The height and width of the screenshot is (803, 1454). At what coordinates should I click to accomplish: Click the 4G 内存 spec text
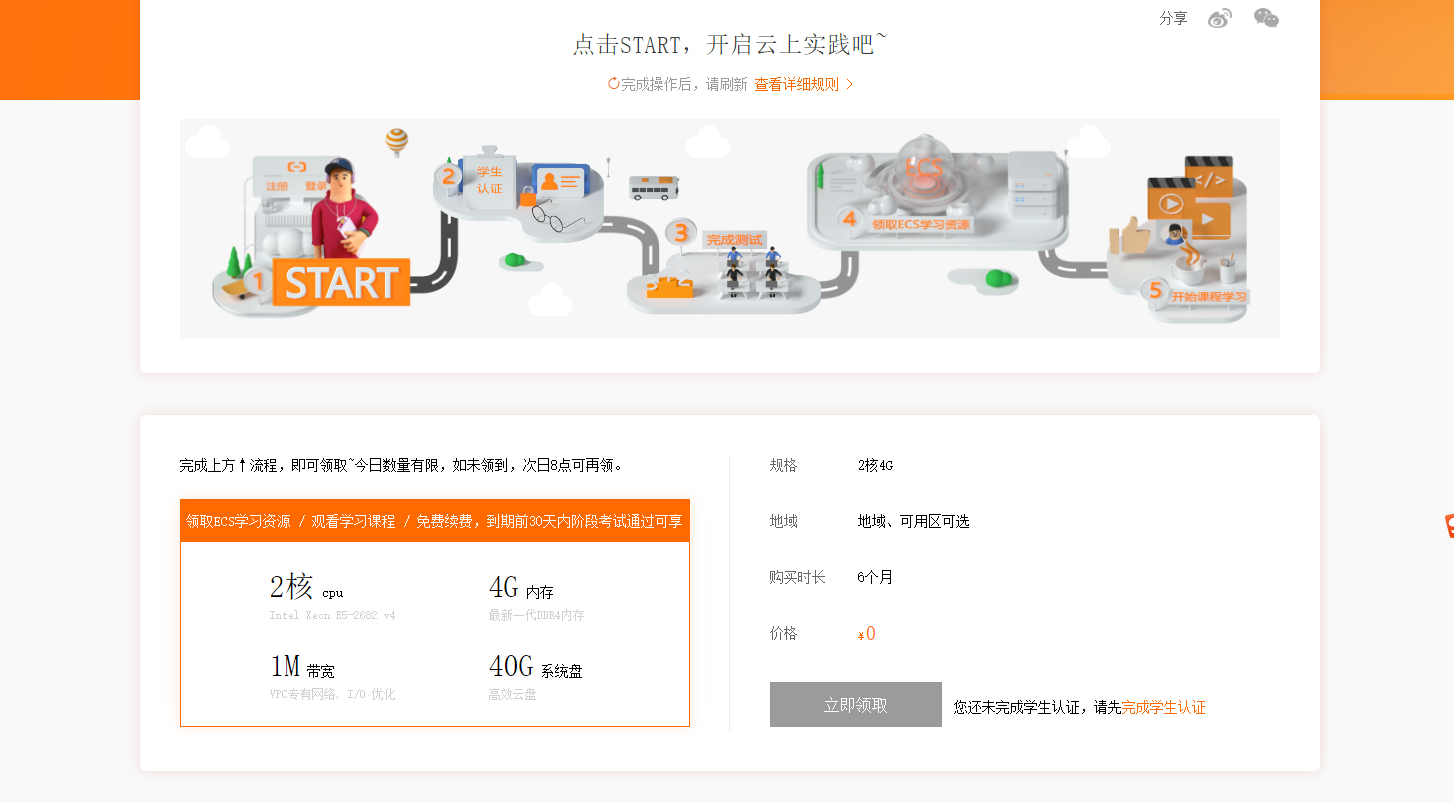(x=521, y=588)
